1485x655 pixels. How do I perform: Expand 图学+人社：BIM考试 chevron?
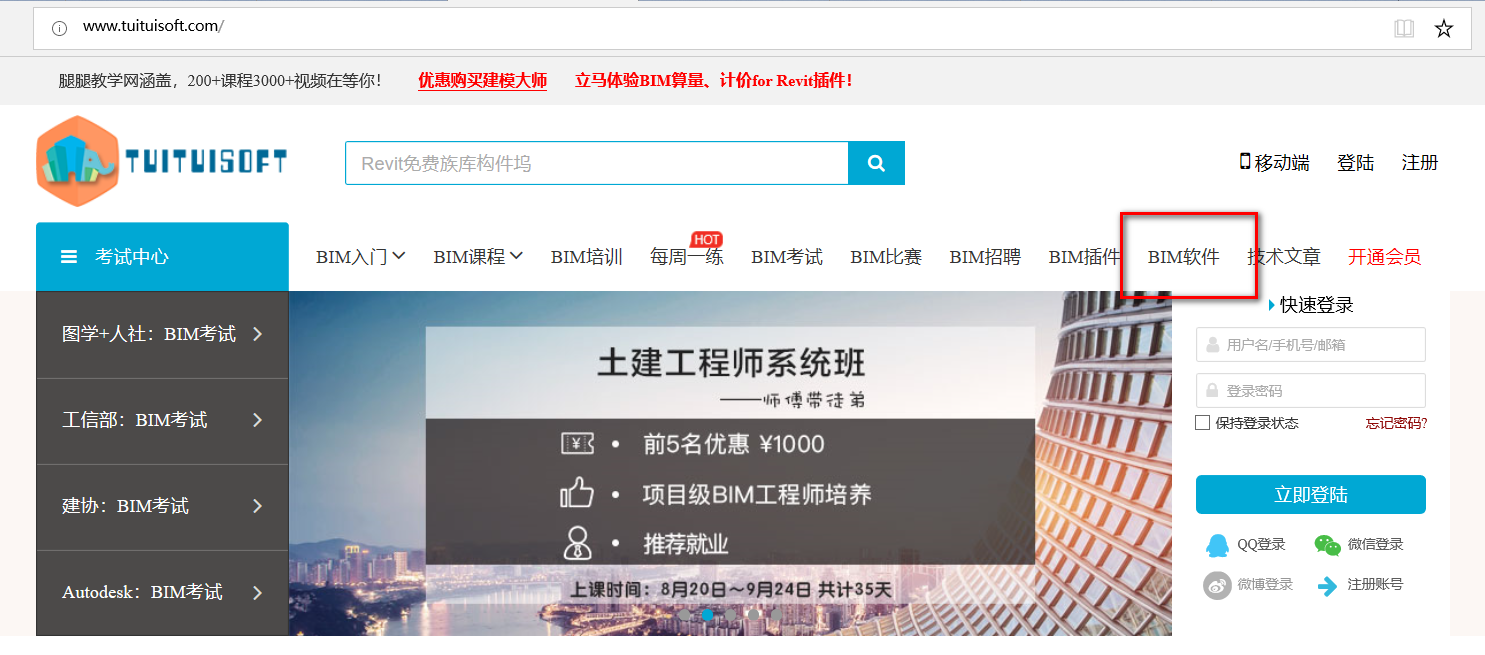tap(257, 334)
